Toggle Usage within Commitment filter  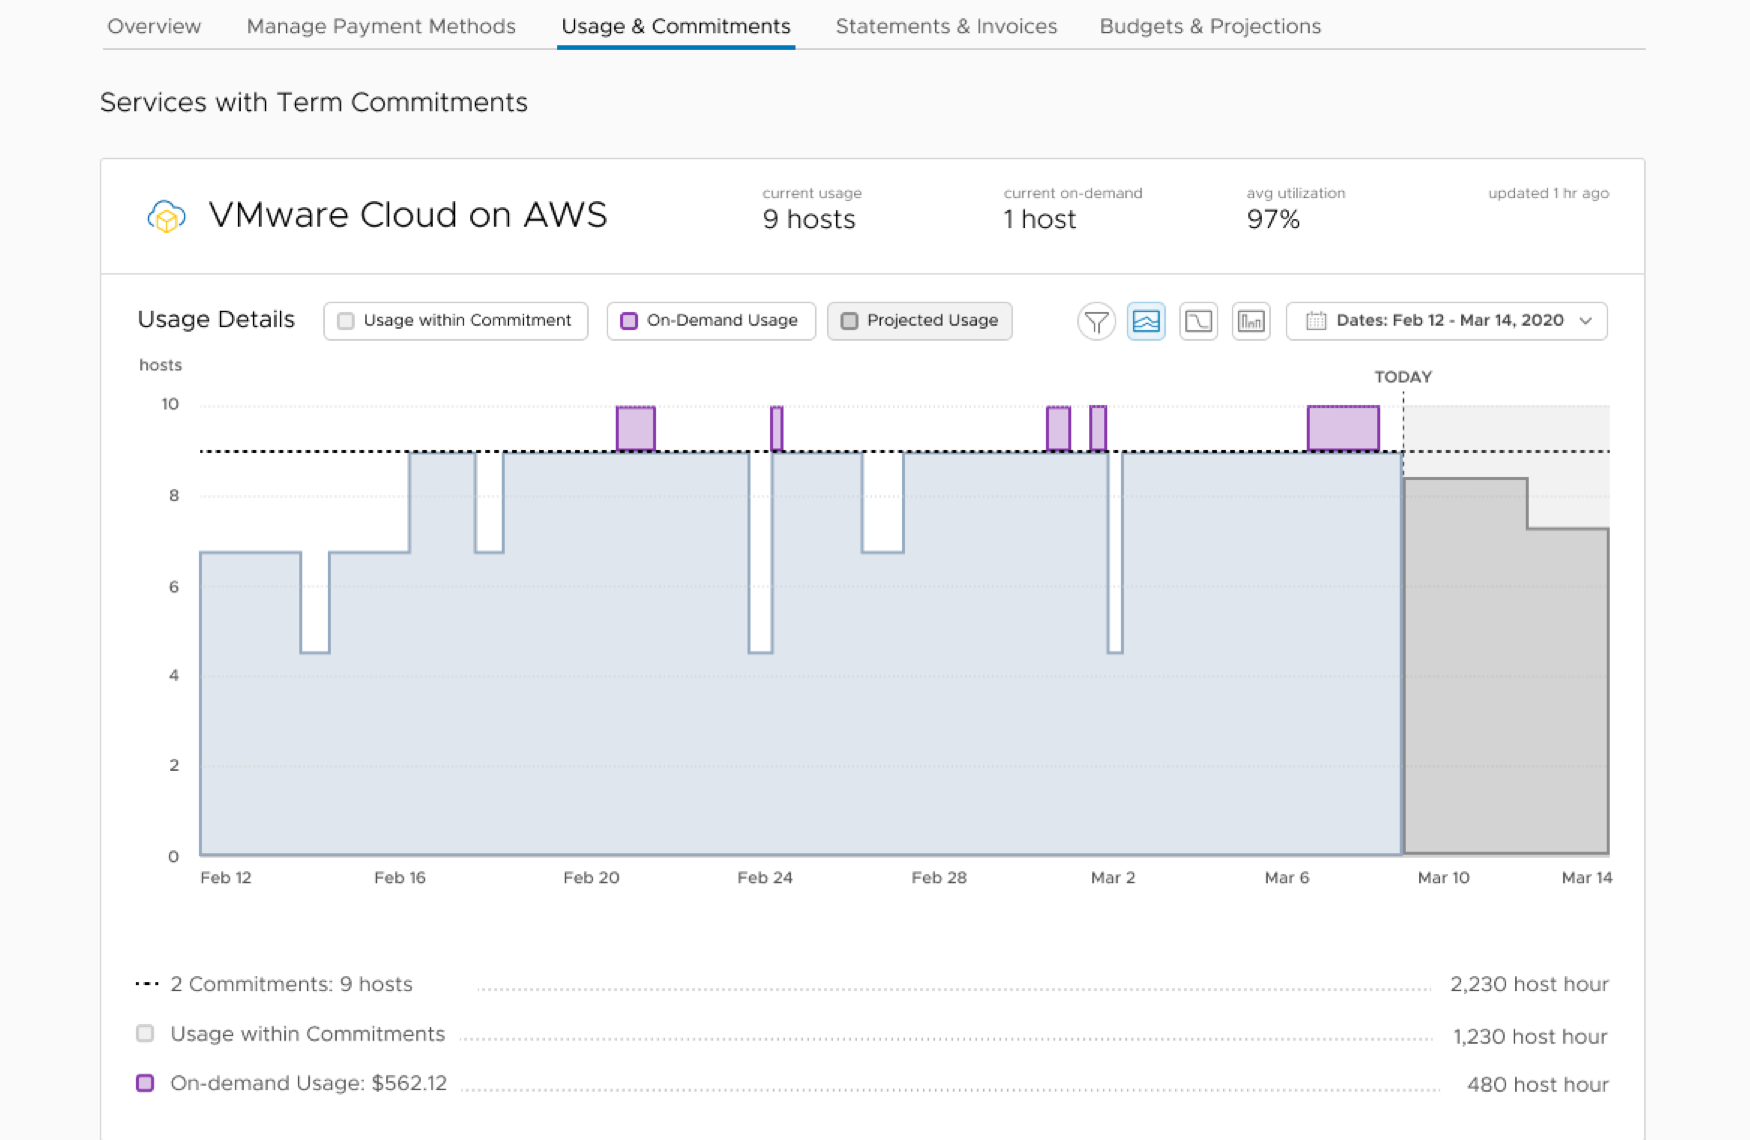click(456, 321)
